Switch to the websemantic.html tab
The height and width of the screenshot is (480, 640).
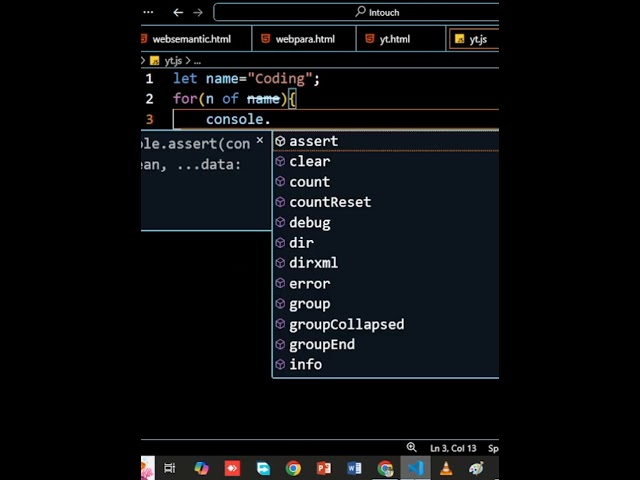click(196, 39)
